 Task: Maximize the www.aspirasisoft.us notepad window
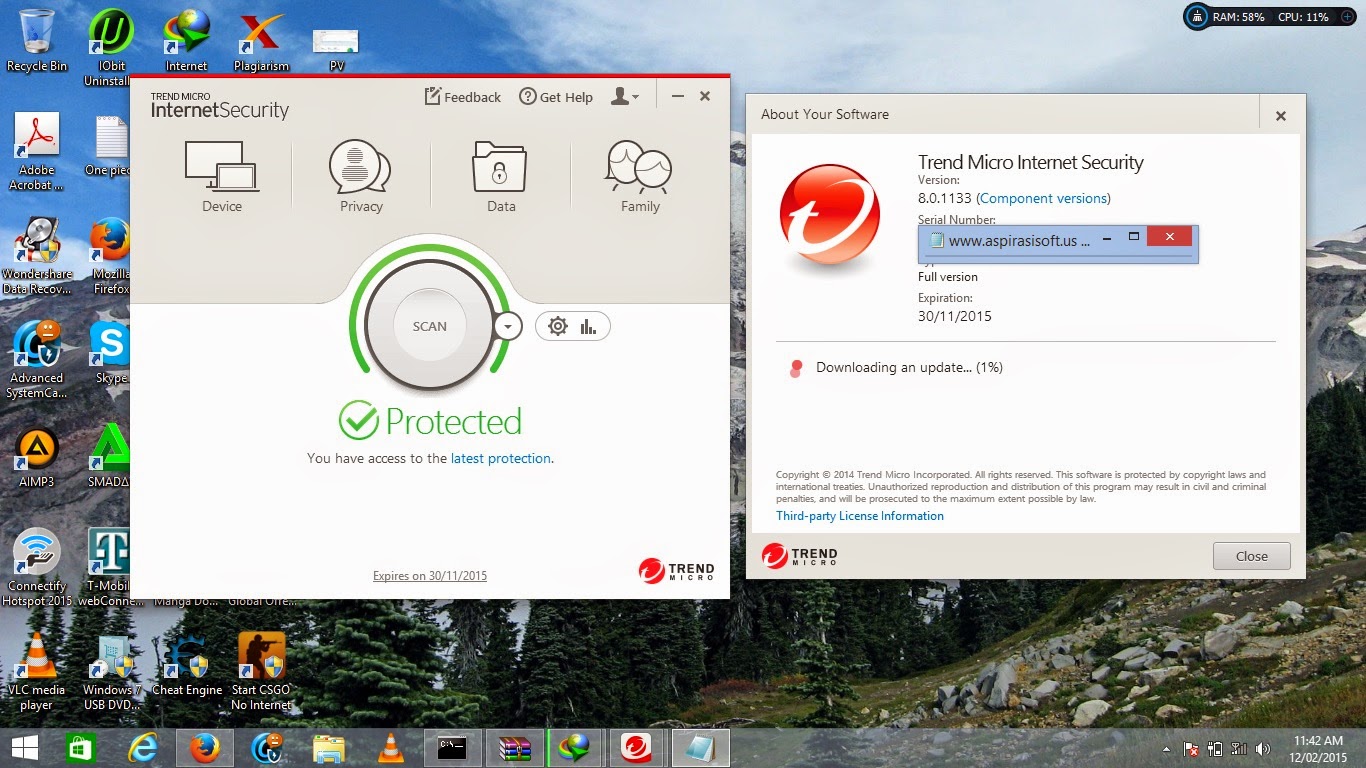click(x=1134, y=237)
